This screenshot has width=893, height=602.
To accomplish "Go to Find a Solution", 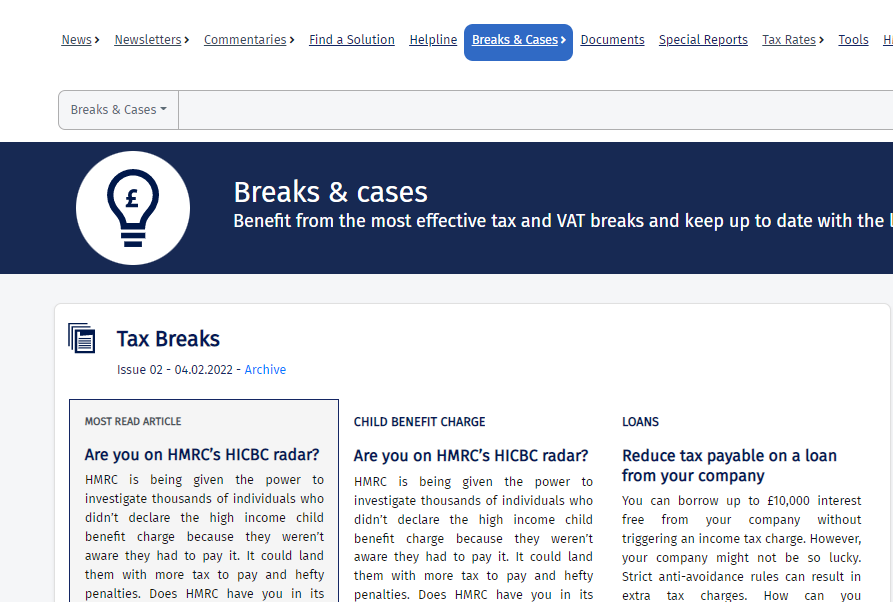I will pos(352,40).
